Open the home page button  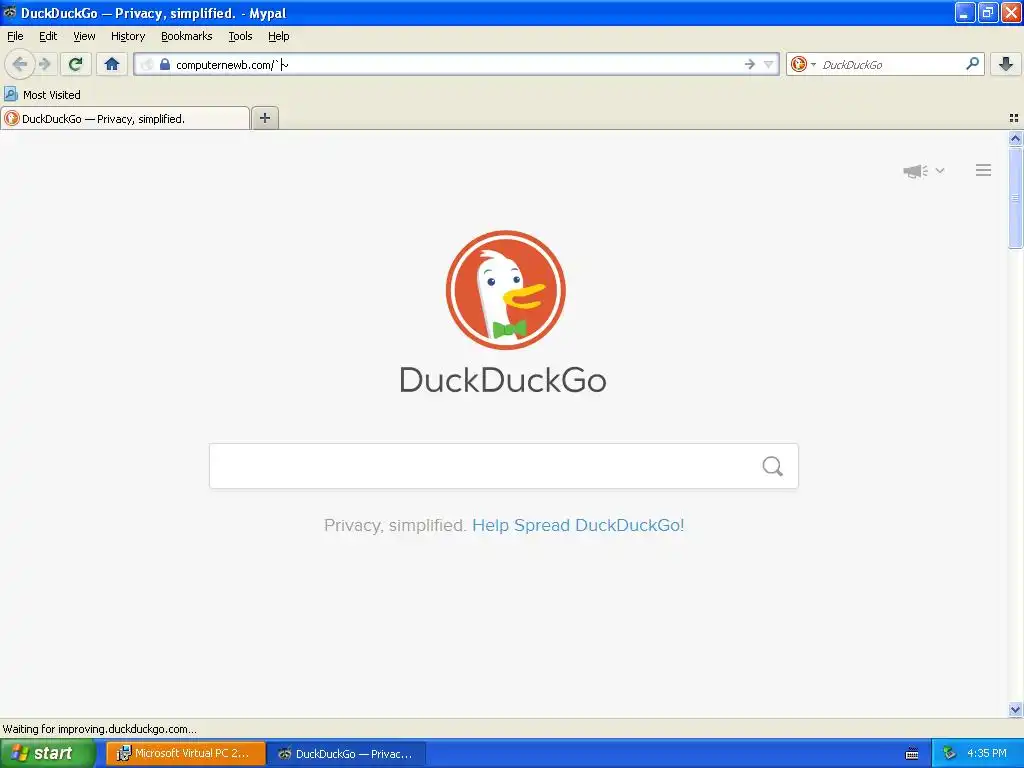pyautogui.click(x=112, y=64)
